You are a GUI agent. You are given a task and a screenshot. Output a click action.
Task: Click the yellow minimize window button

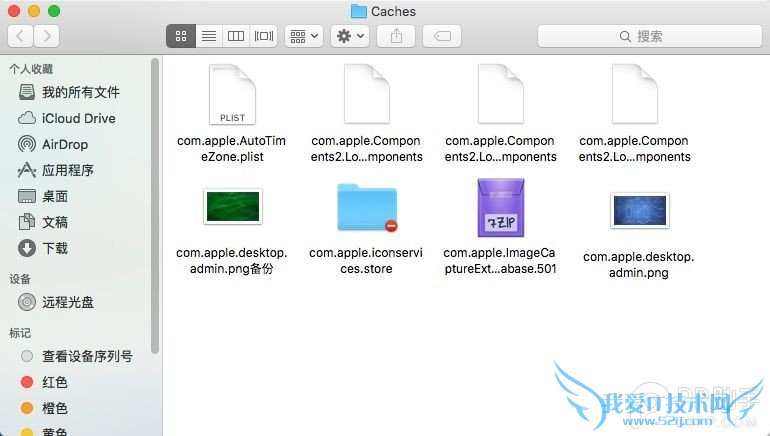[34, 11]
